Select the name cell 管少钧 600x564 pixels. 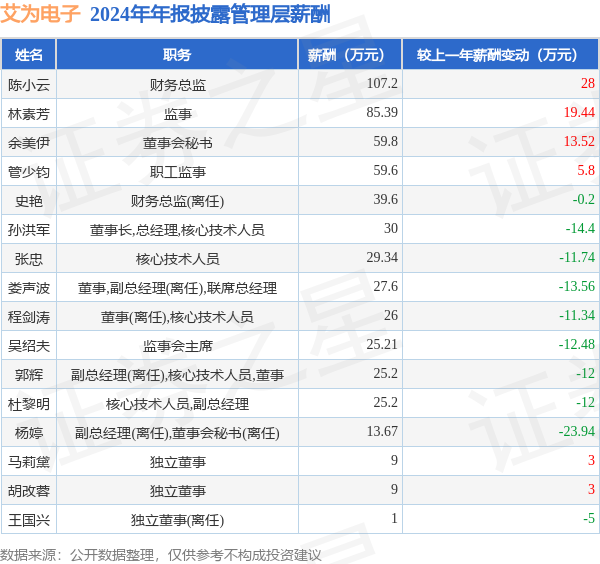coord(29,172)
